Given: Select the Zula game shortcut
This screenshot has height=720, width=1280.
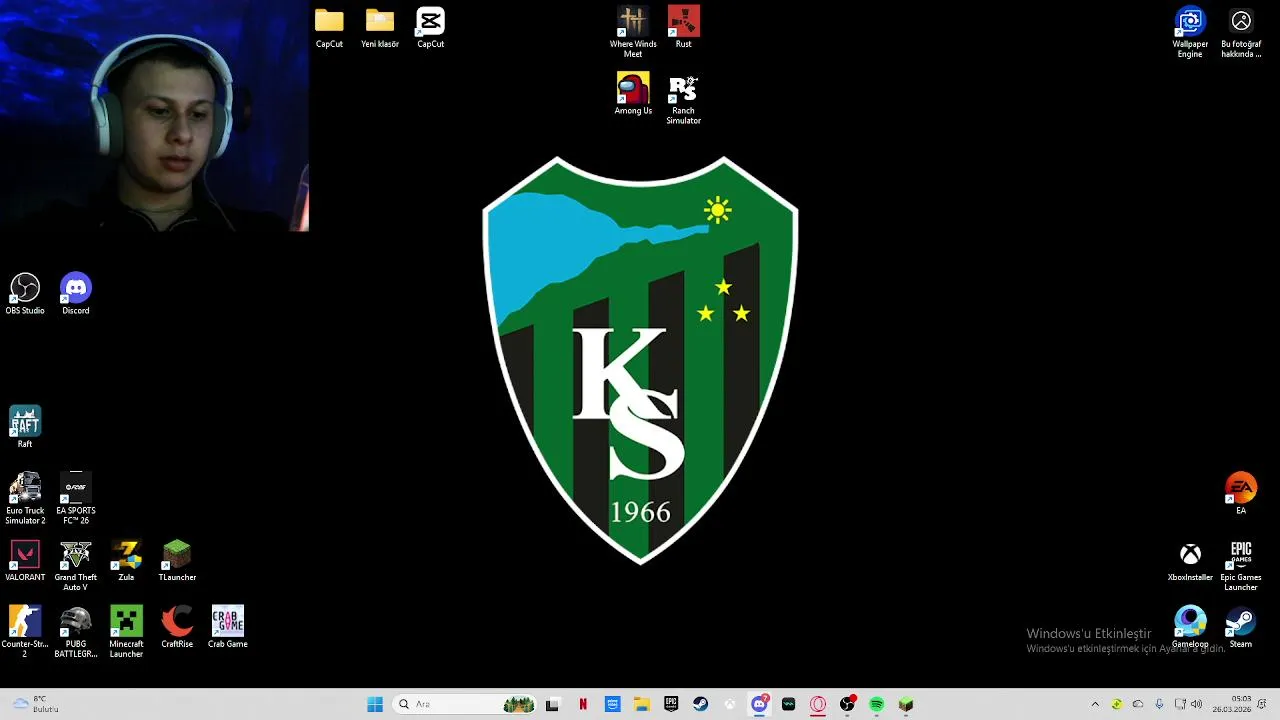Looking at the screenshot, I should pyautogui.click(x=126, y=562).
